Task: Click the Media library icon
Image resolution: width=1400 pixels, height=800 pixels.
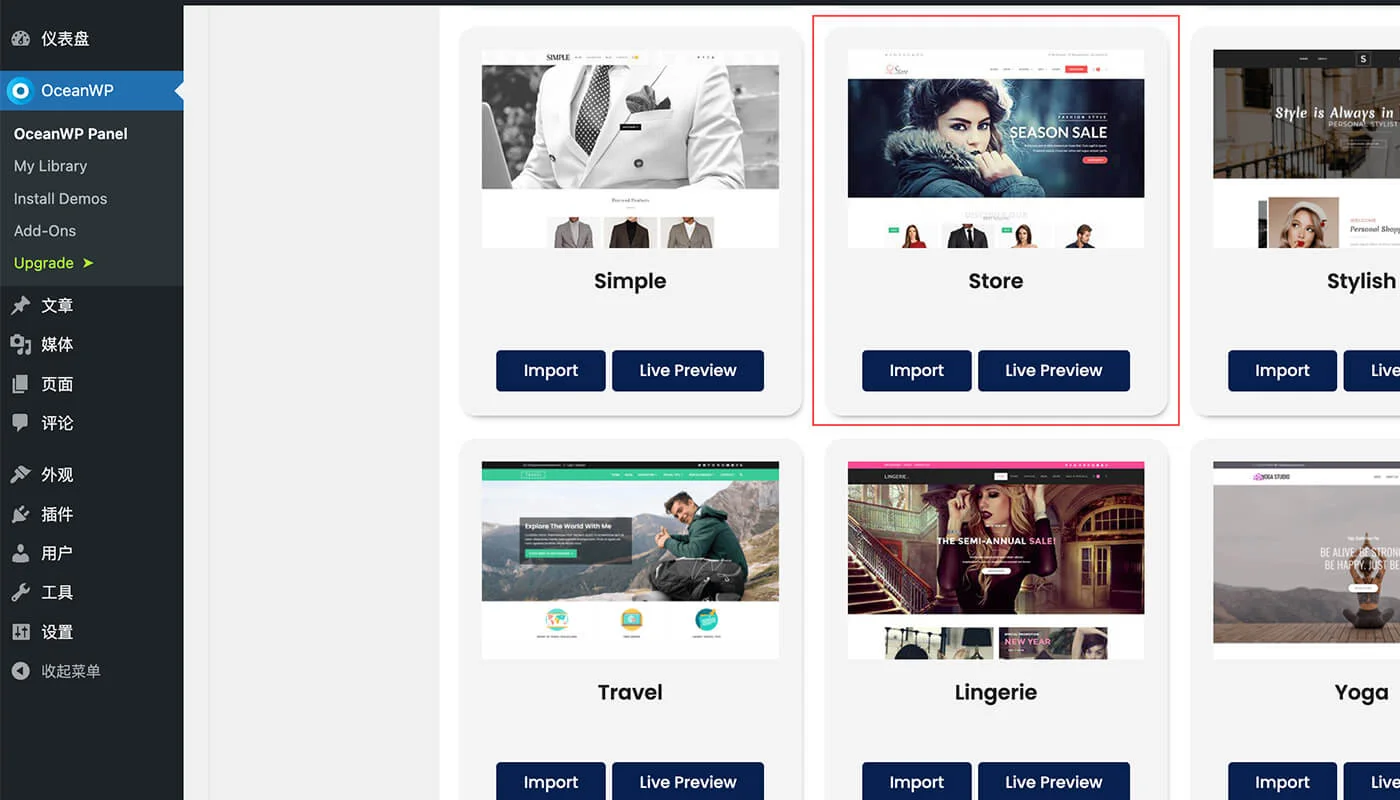Action: [x=20, y=345]
